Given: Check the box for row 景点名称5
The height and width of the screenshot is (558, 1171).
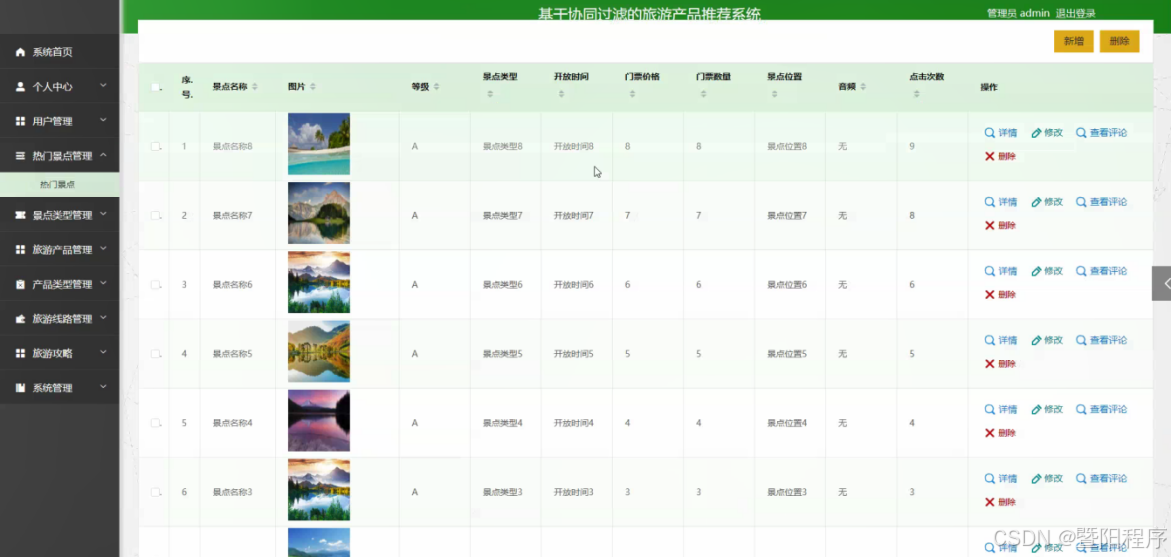Looking at the screenshot, I should 155,353.
